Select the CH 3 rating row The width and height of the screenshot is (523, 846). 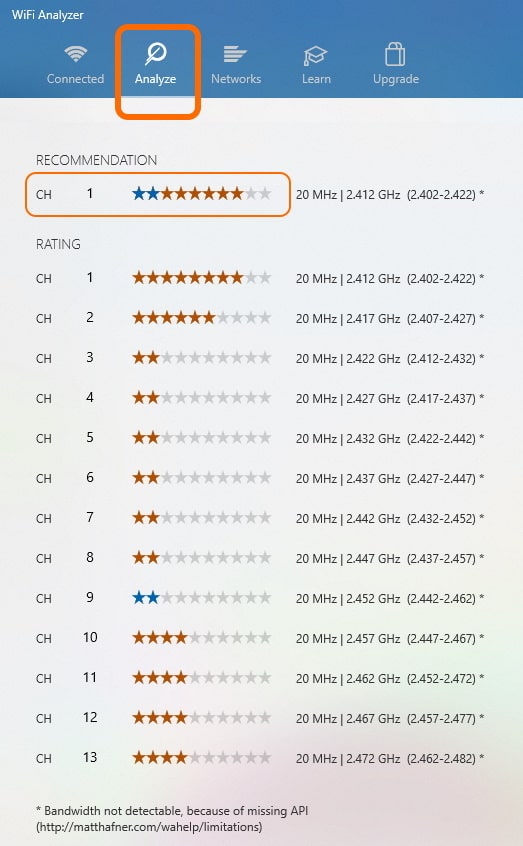pyautogui.click(x=260, y=358)
